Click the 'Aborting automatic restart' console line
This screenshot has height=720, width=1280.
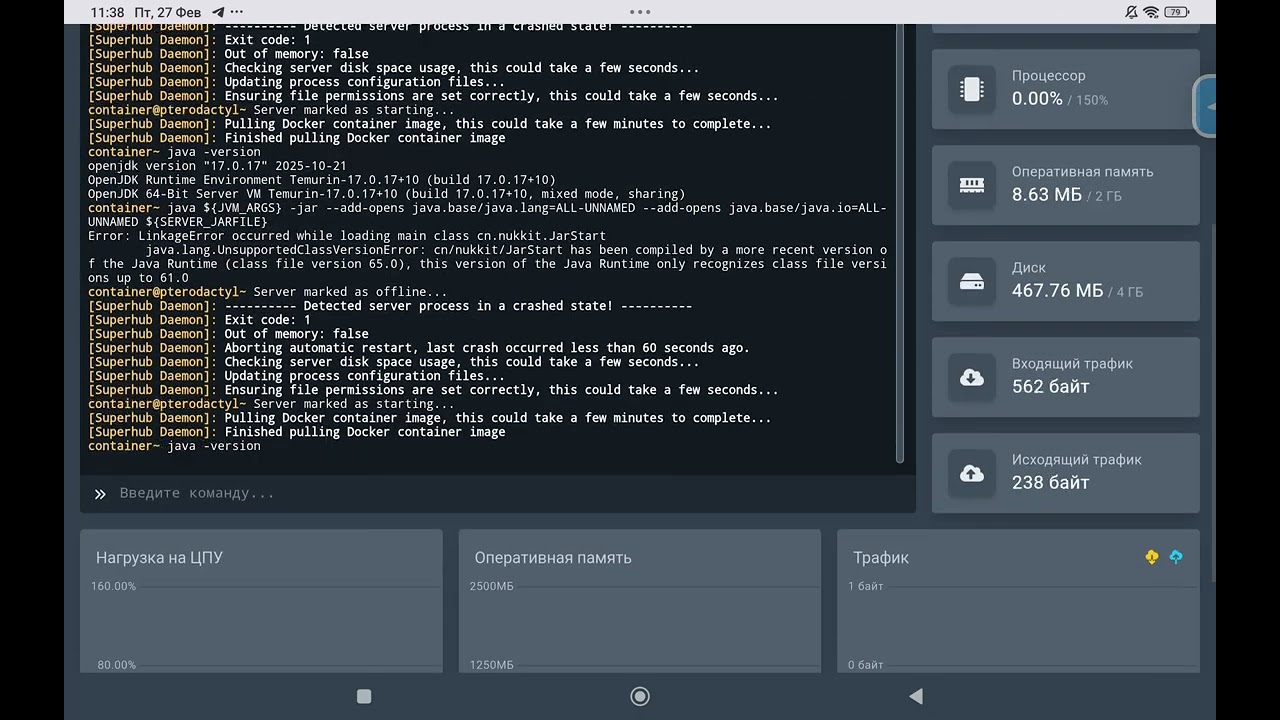click(x=418, y=348)
